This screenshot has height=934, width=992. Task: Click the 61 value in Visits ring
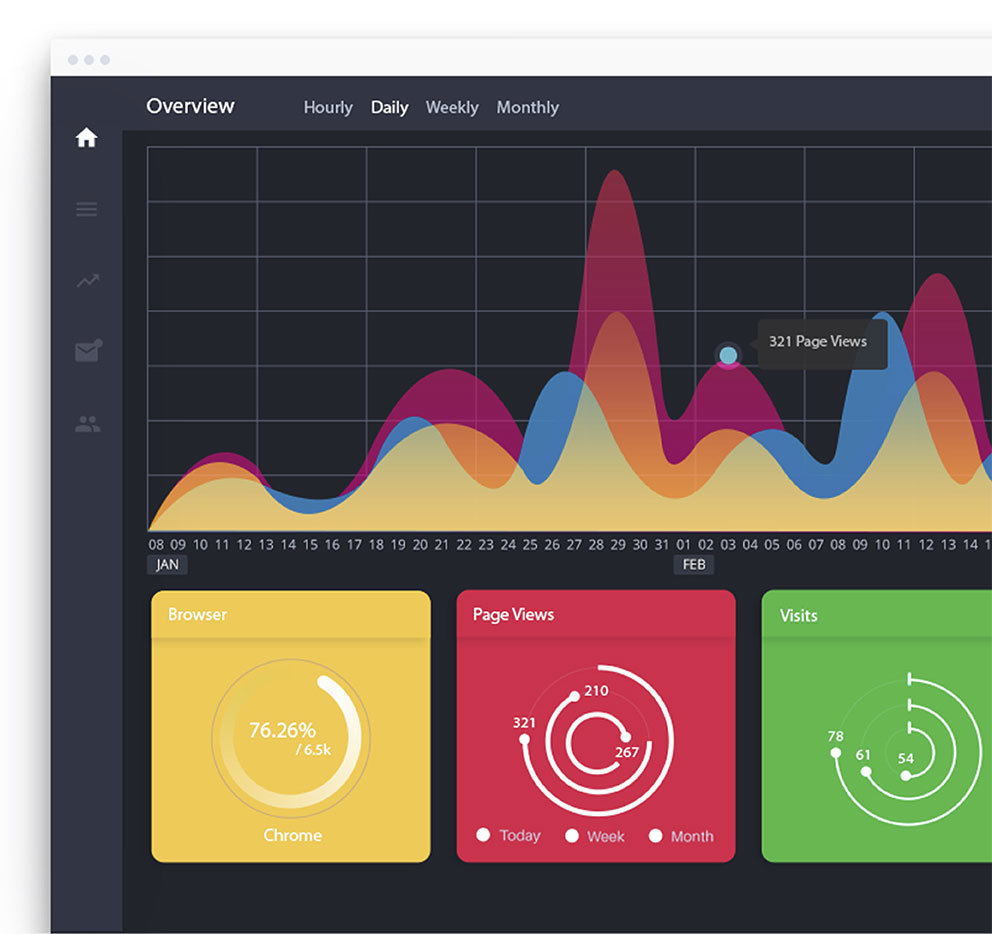click(863, 754)
